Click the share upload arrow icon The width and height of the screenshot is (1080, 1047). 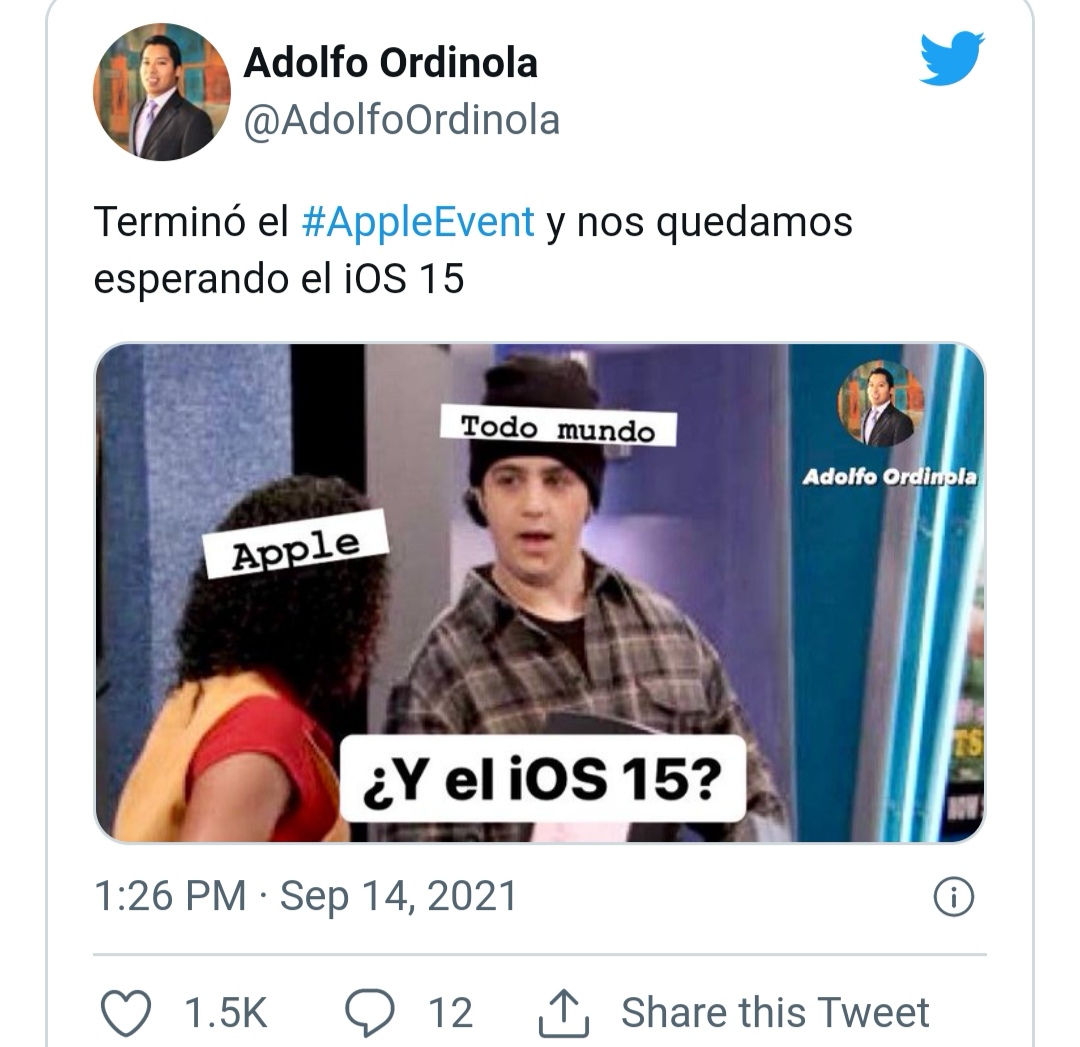(564, 1013)
